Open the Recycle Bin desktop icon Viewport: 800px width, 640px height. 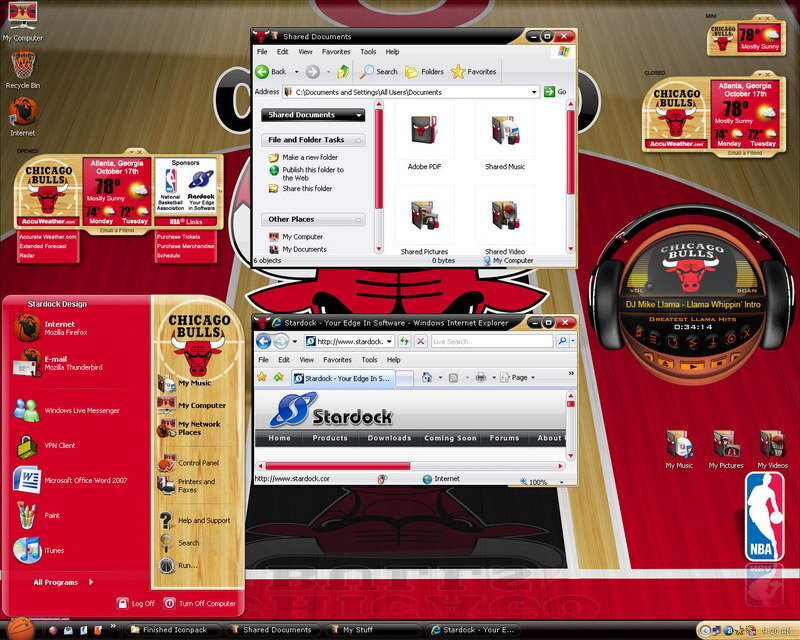click(22, 68)
